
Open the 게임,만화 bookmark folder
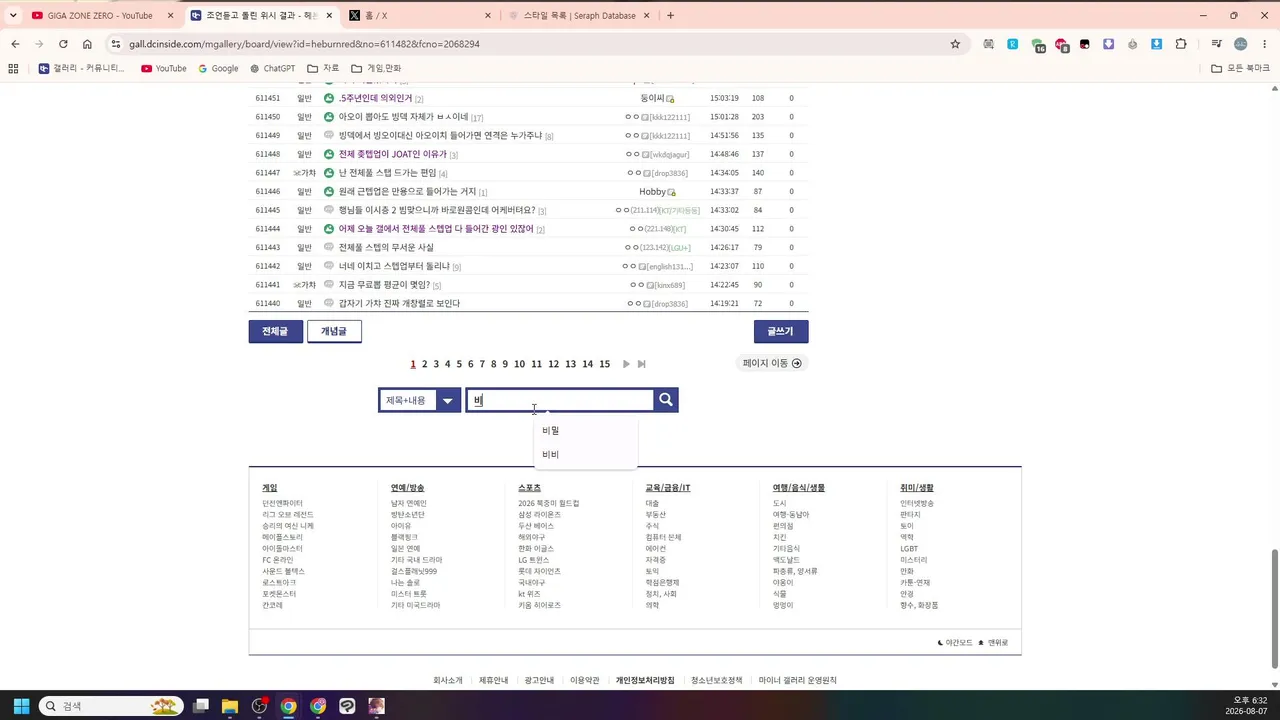(376, 68)
